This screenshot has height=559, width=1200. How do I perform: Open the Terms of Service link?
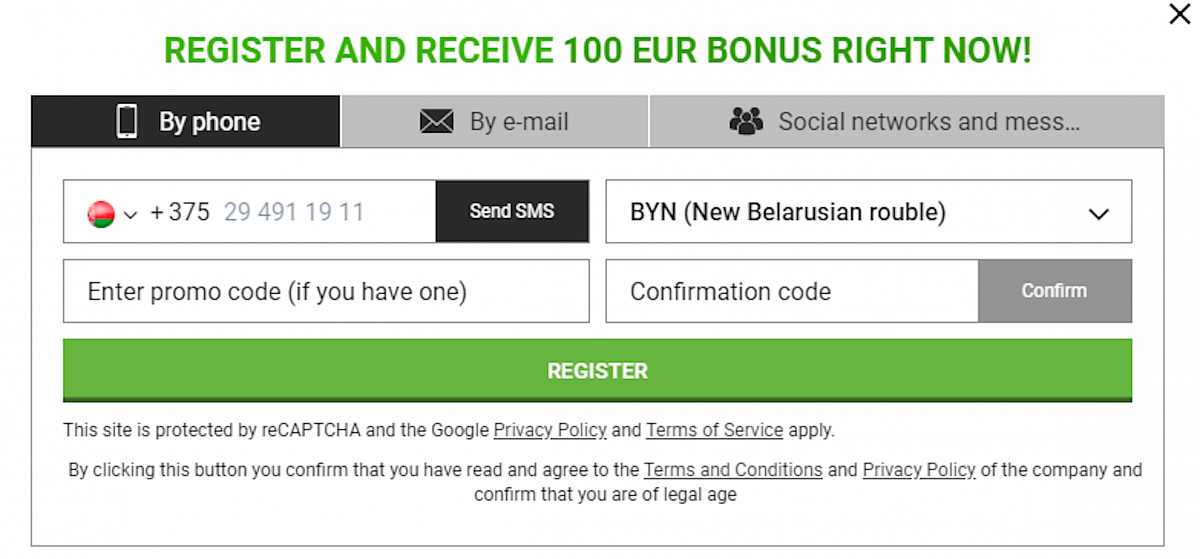pyautogui.click(x=714, y=431)
